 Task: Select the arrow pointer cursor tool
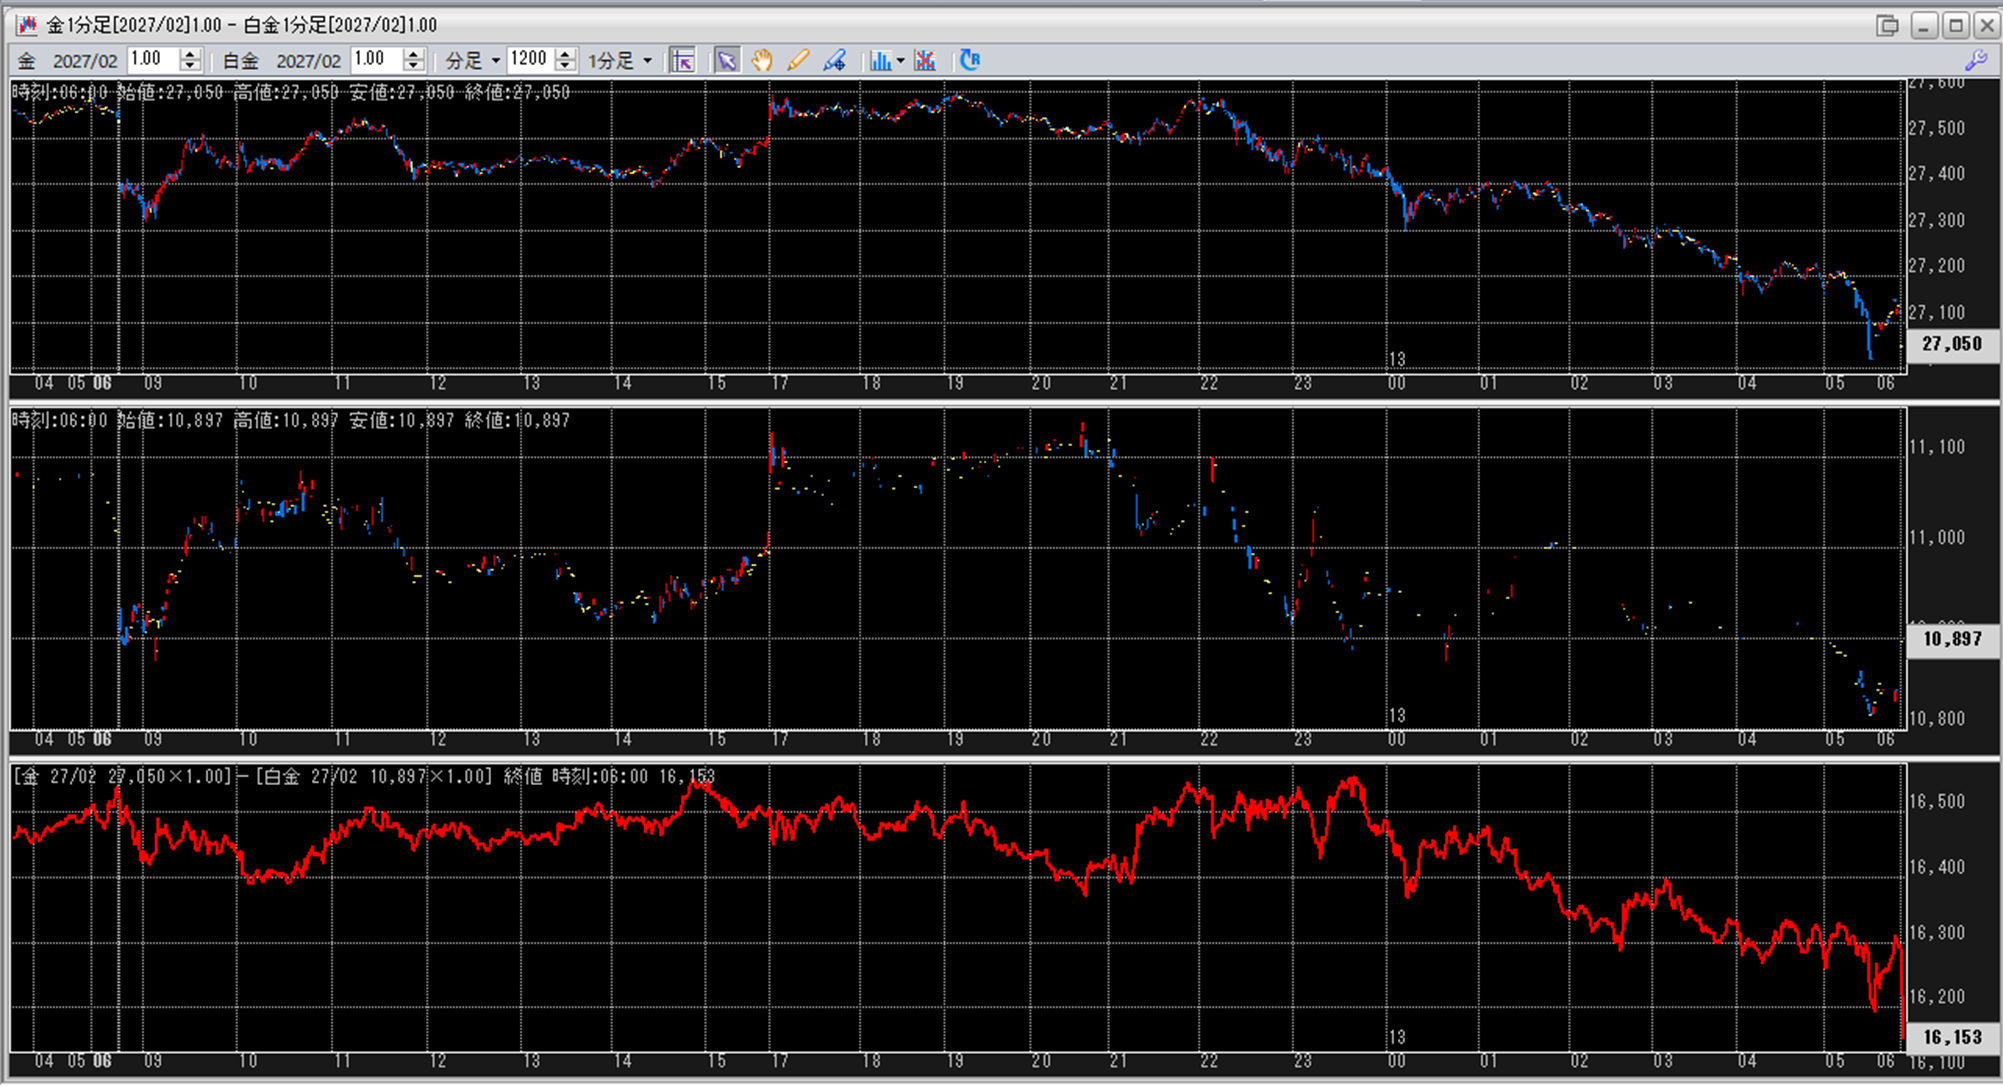(727, 60)
